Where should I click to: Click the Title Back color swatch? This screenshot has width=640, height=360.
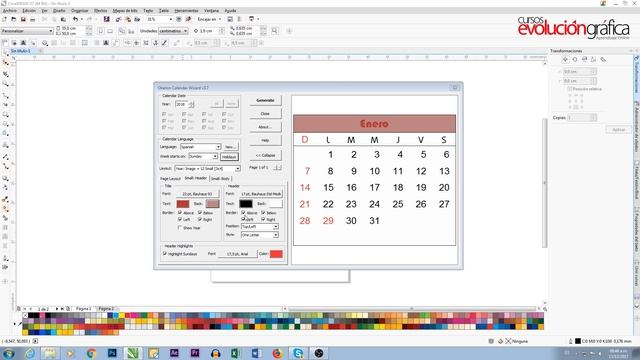(x=213, y=204)
